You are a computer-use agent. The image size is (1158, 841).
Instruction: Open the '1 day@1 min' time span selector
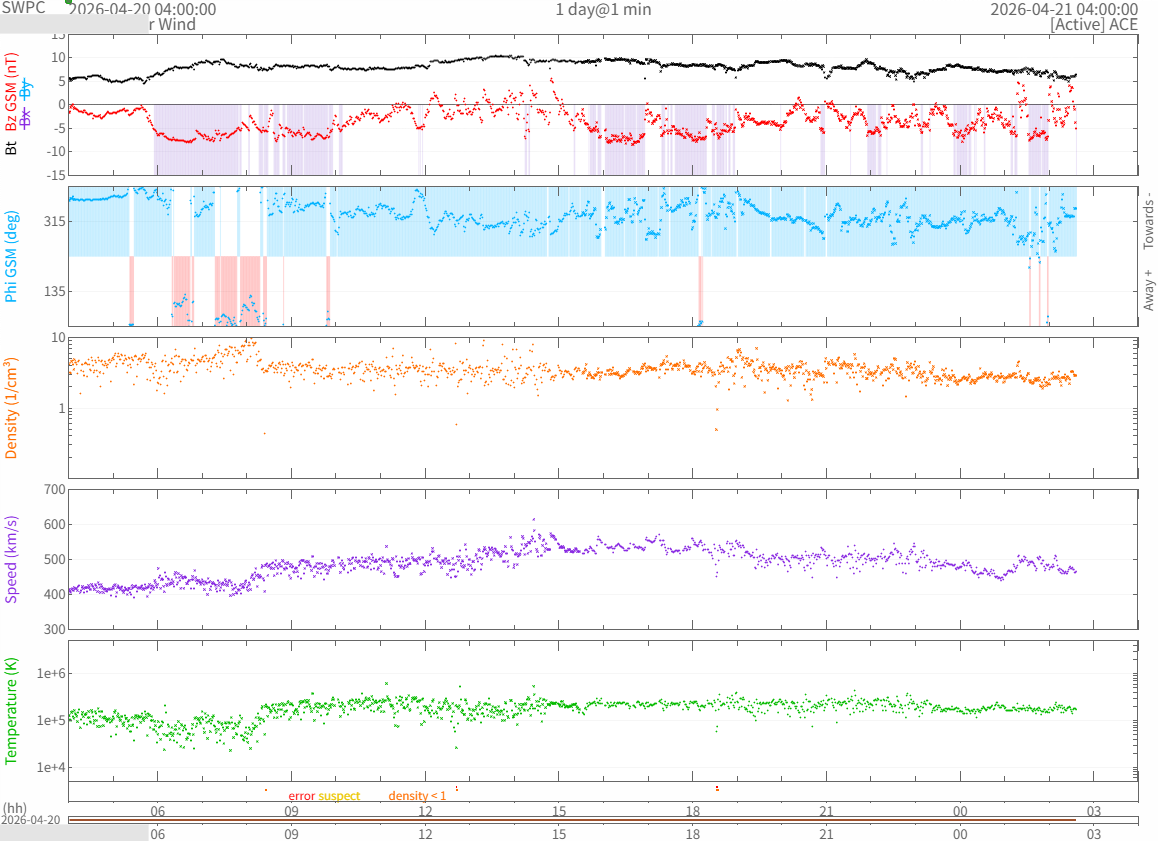click(603, 9)
